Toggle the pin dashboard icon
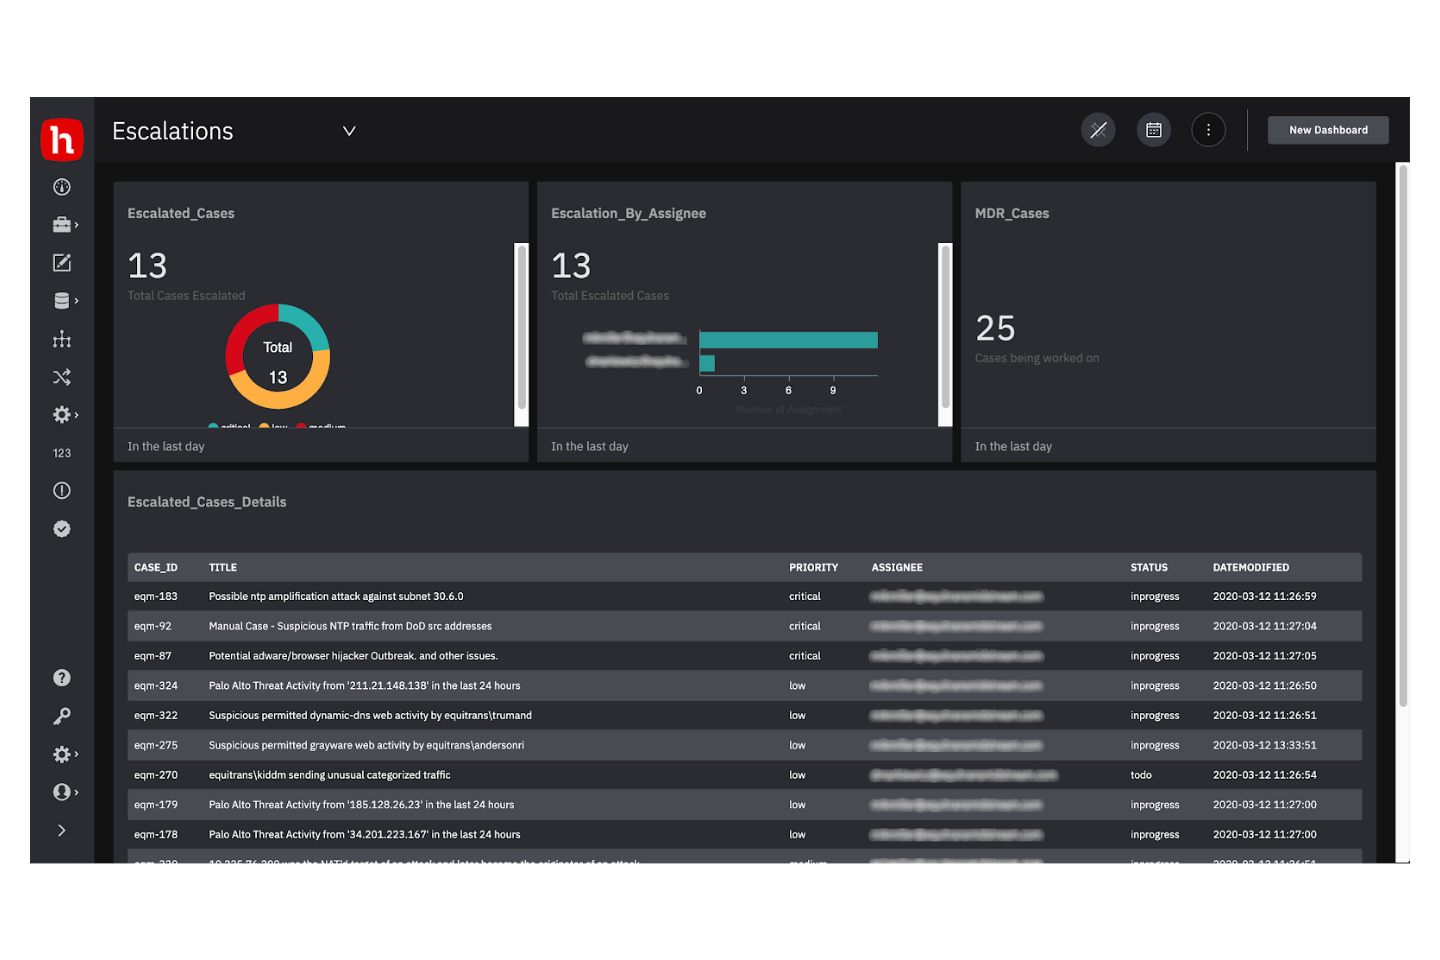Image resolution: width=1440 pixels, height=960 pixels. point(1098,130)
